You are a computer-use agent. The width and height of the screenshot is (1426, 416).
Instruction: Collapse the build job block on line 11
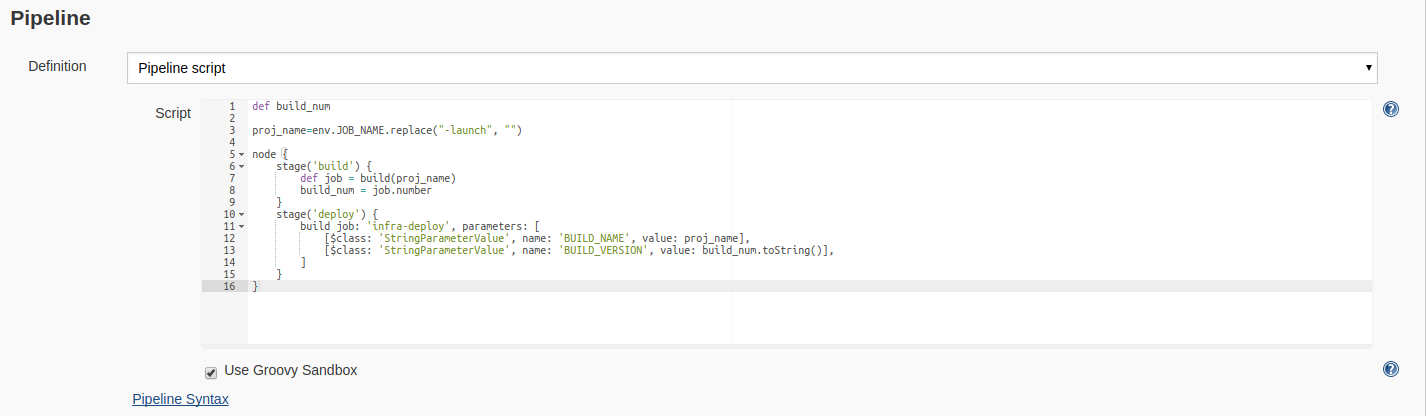(x=242, y=227)
